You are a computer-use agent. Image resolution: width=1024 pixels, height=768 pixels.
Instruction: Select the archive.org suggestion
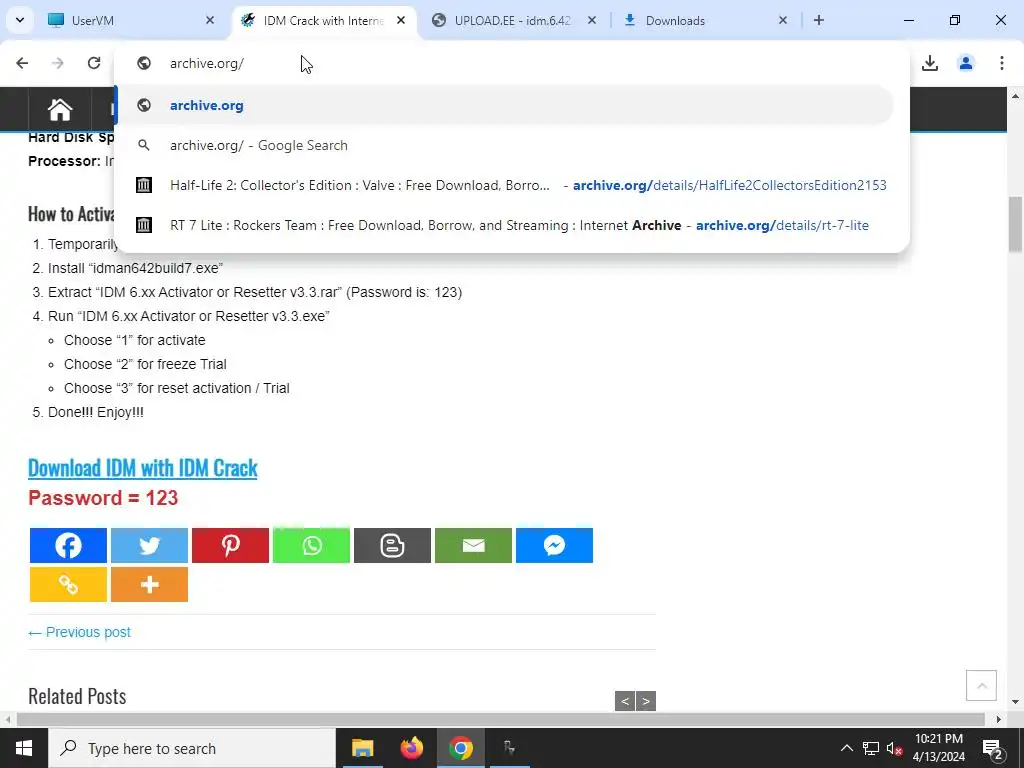pyautogui.click(x=504, y=105)
